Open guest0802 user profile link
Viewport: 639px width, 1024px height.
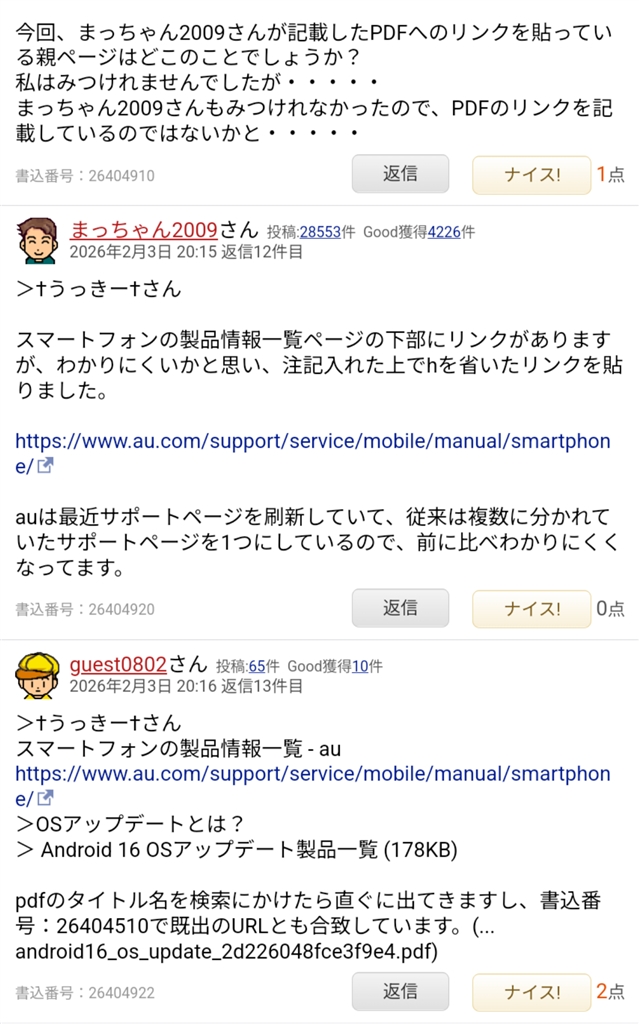118,664
